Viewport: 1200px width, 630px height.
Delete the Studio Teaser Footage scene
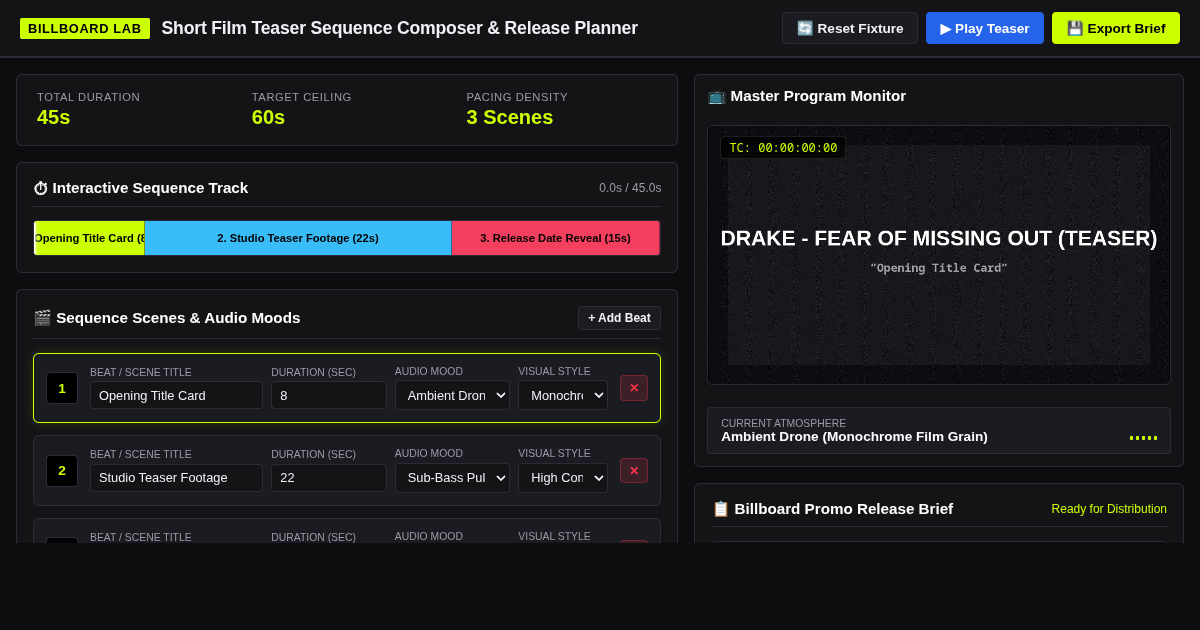[634, 471]
